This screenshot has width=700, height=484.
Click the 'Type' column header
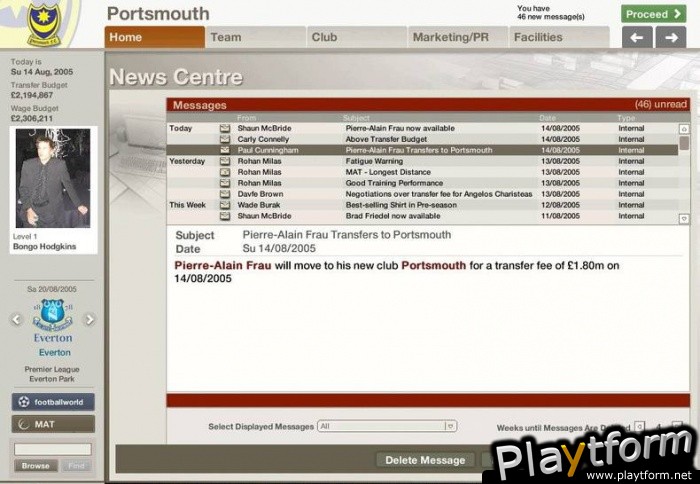(626, 118)
